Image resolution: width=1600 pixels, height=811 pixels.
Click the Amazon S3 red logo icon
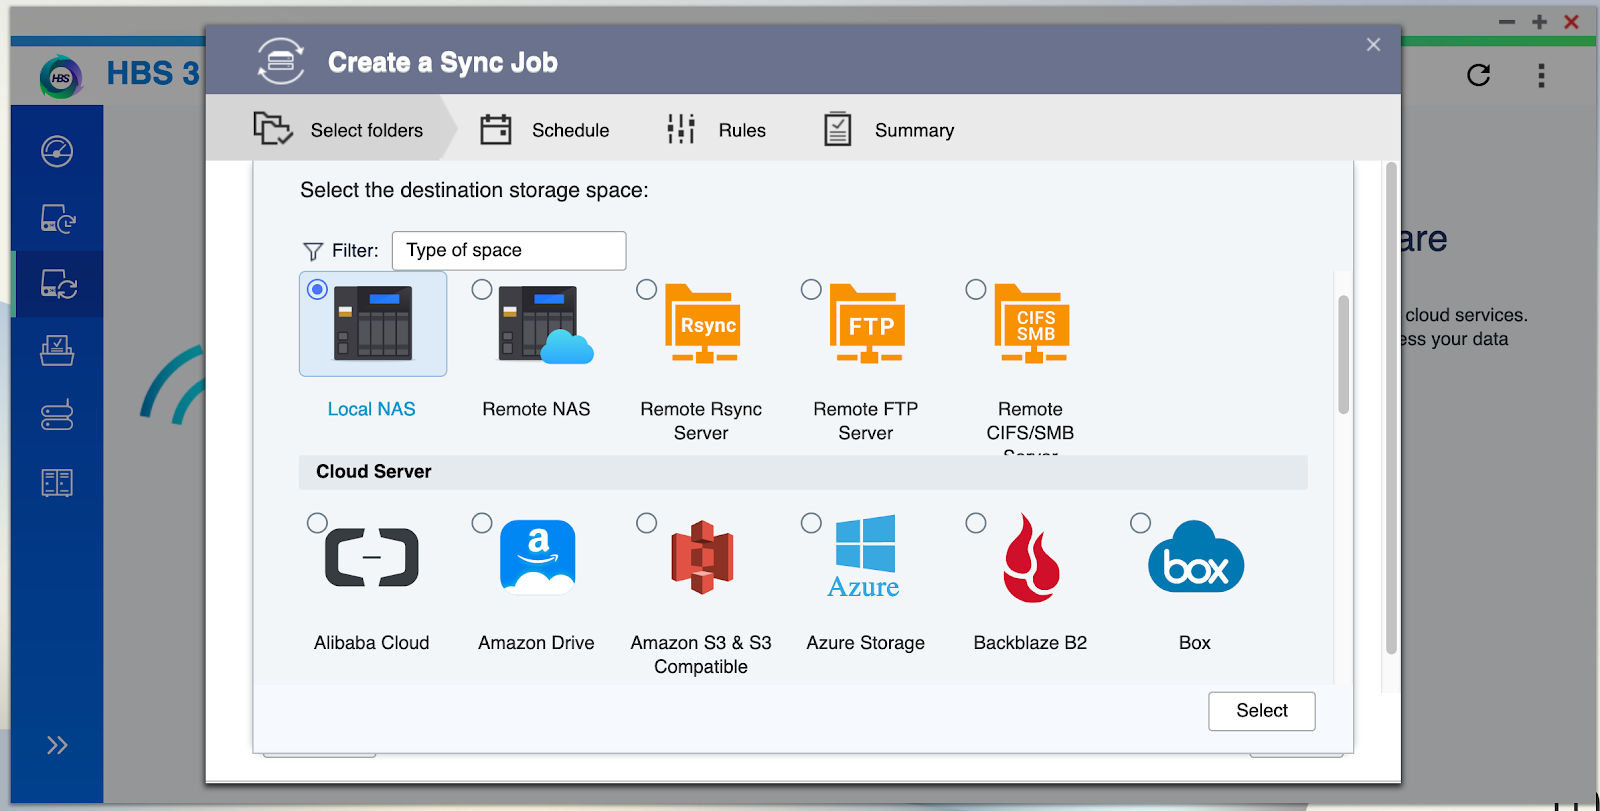click(702, 557)
